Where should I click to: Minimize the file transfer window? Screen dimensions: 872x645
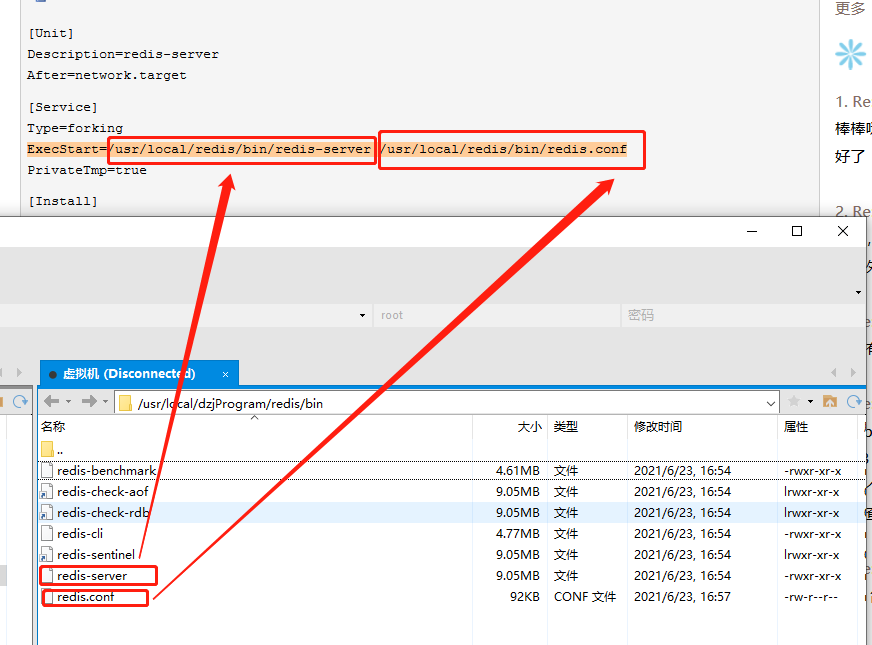(752, 231)
